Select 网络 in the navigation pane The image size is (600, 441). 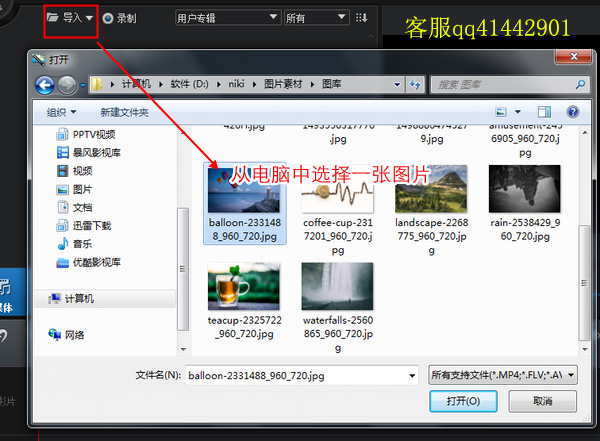click(66, 335)
